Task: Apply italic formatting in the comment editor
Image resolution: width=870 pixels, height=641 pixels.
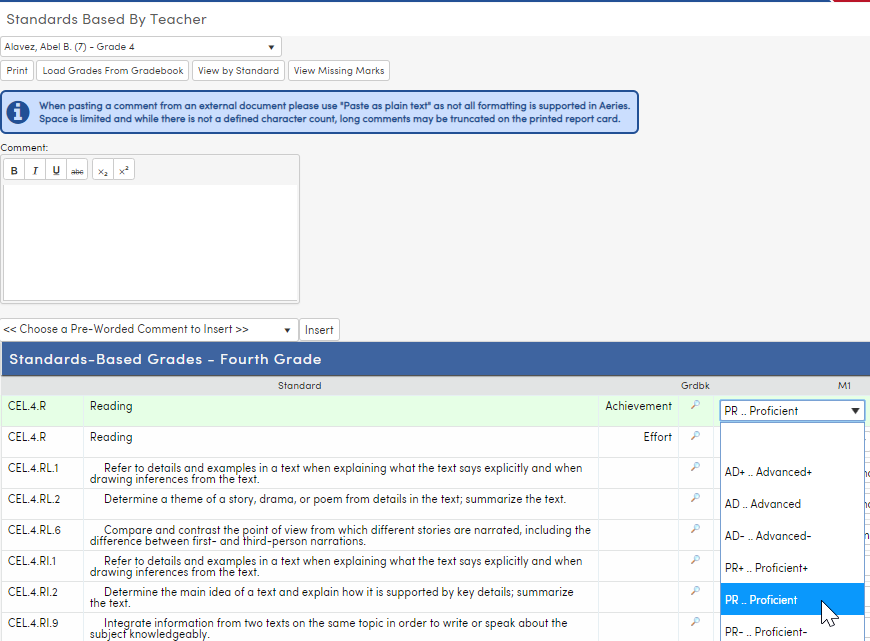Action: [34, 169]
